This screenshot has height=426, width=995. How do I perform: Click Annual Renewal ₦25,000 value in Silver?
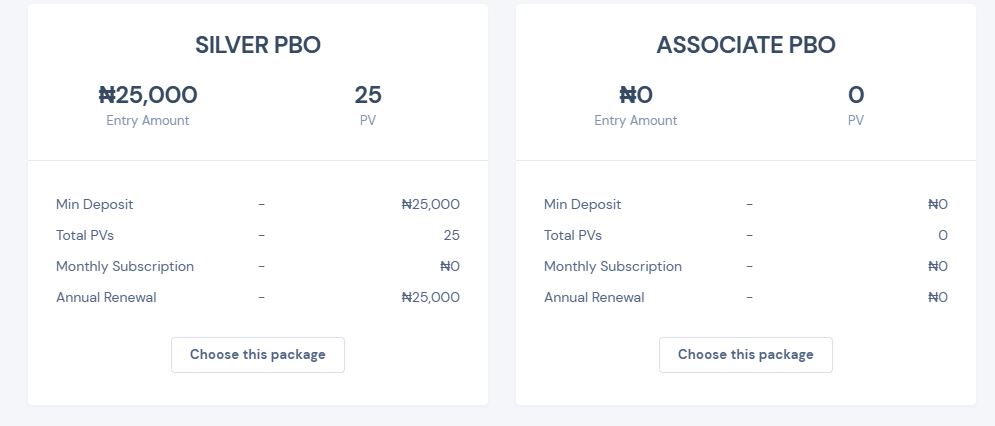pos(431,297)
